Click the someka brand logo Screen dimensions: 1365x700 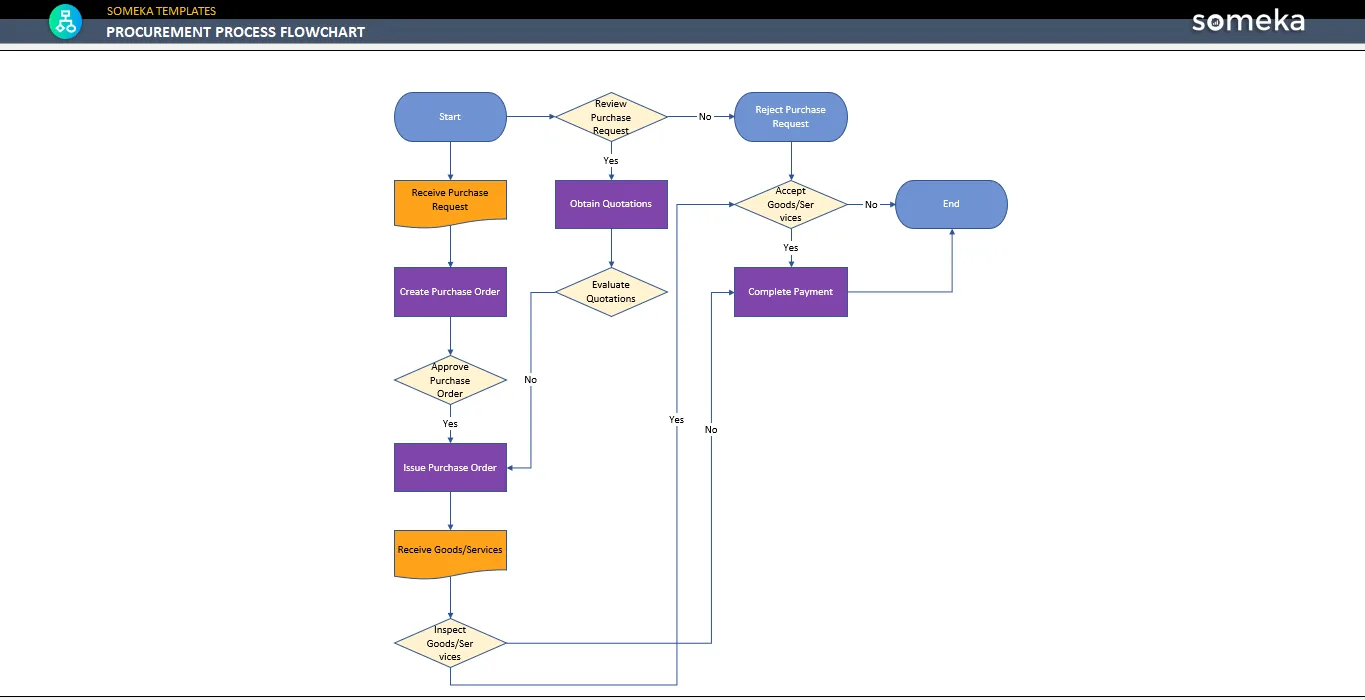click(x=1247, y=21)
